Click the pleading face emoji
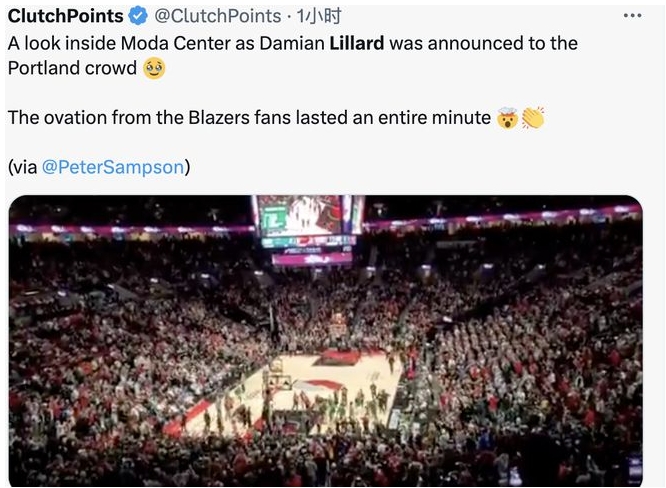666x488 pixels. click(x=153, y=69)
